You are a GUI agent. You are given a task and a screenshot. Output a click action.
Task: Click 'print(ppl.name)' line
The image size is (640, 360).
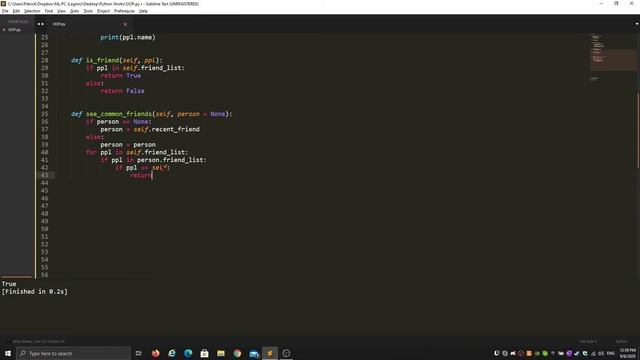128,37
